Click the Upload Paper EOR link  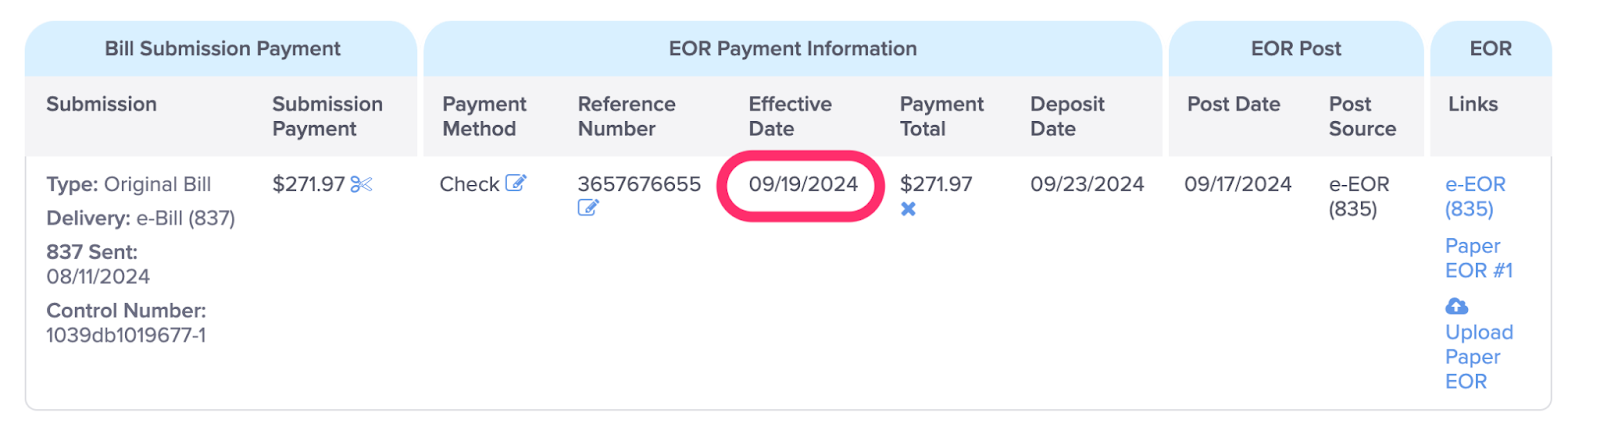point(1479,356)
